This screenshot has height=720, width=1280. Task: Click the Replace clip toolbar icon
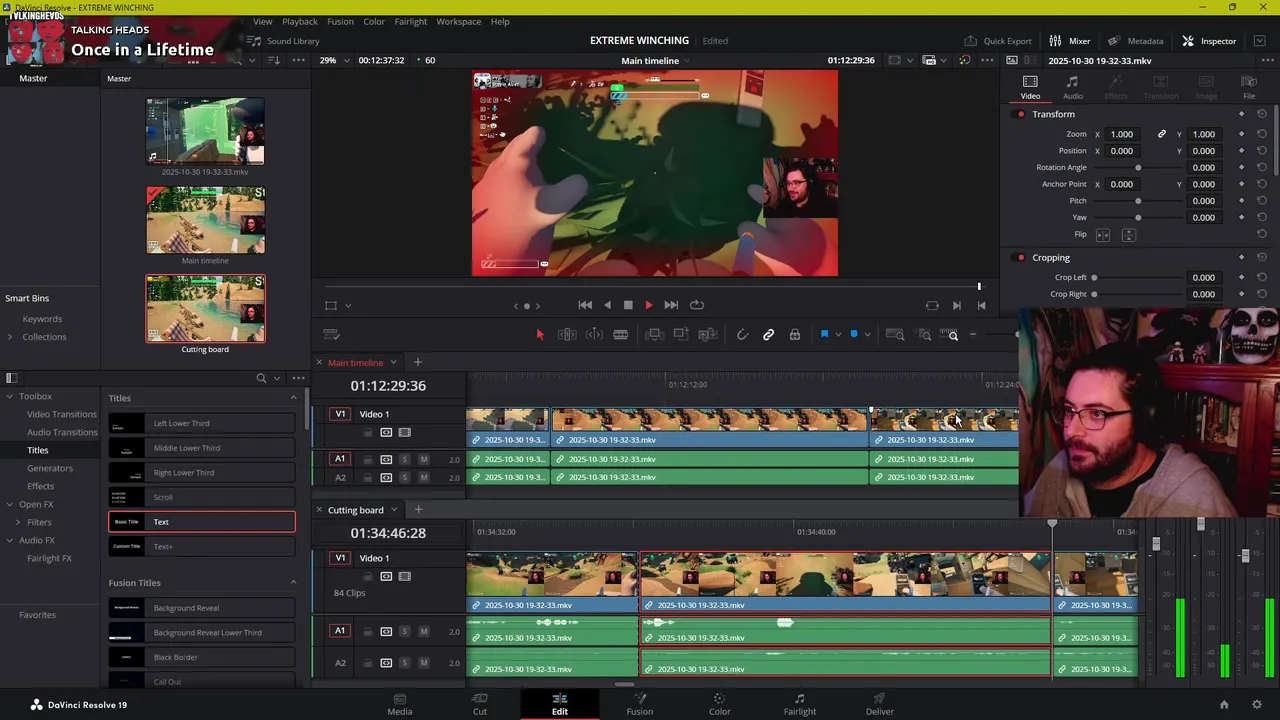(x=707, y=335)
